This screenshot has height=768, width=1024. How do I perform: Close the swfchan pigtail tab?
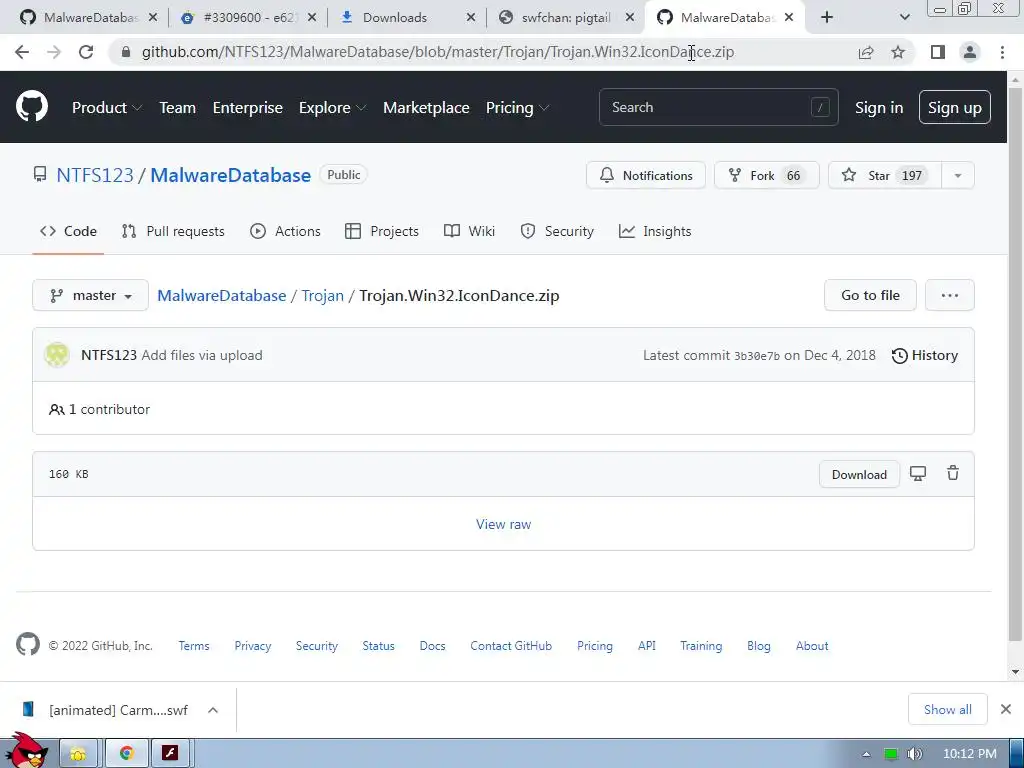tap(630, 18)
